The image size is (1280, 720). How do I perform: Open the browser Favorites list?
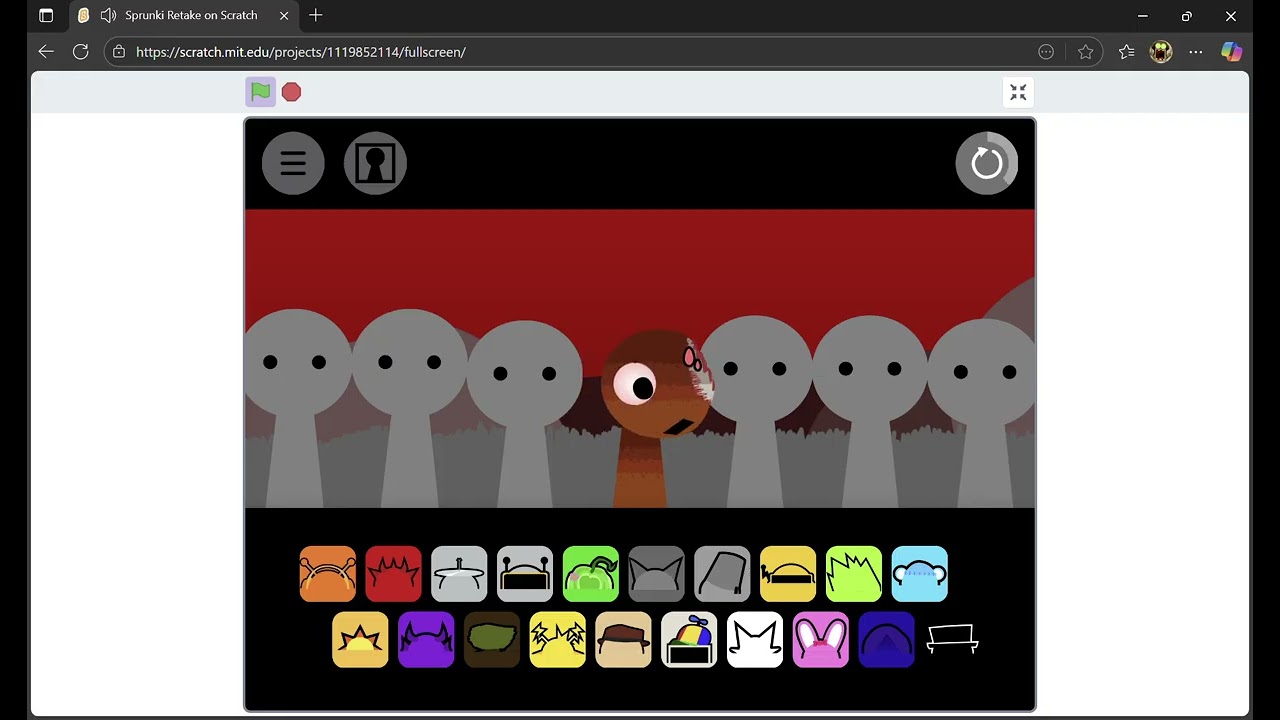1126,52
